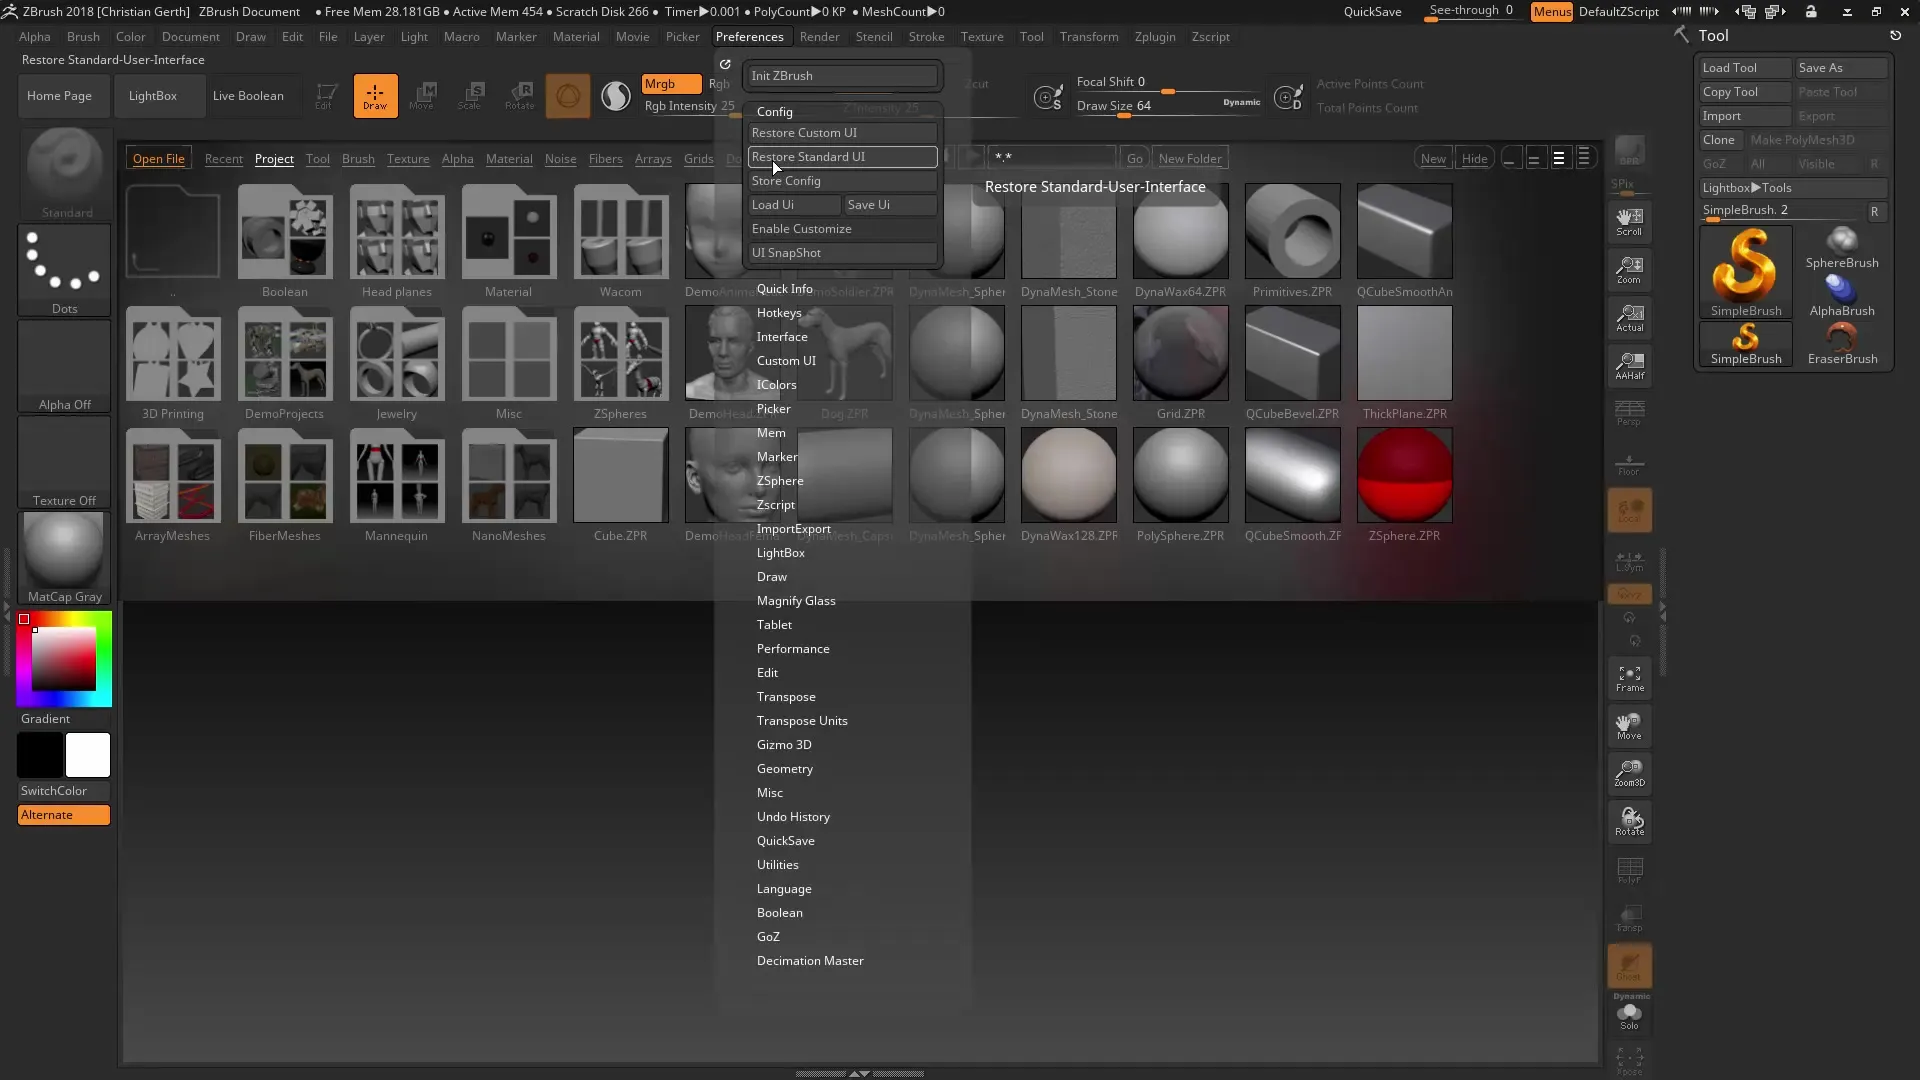Click the Scroll canvas icon
Viewport: 1920px width, 1080px height.
[1629, 222]
